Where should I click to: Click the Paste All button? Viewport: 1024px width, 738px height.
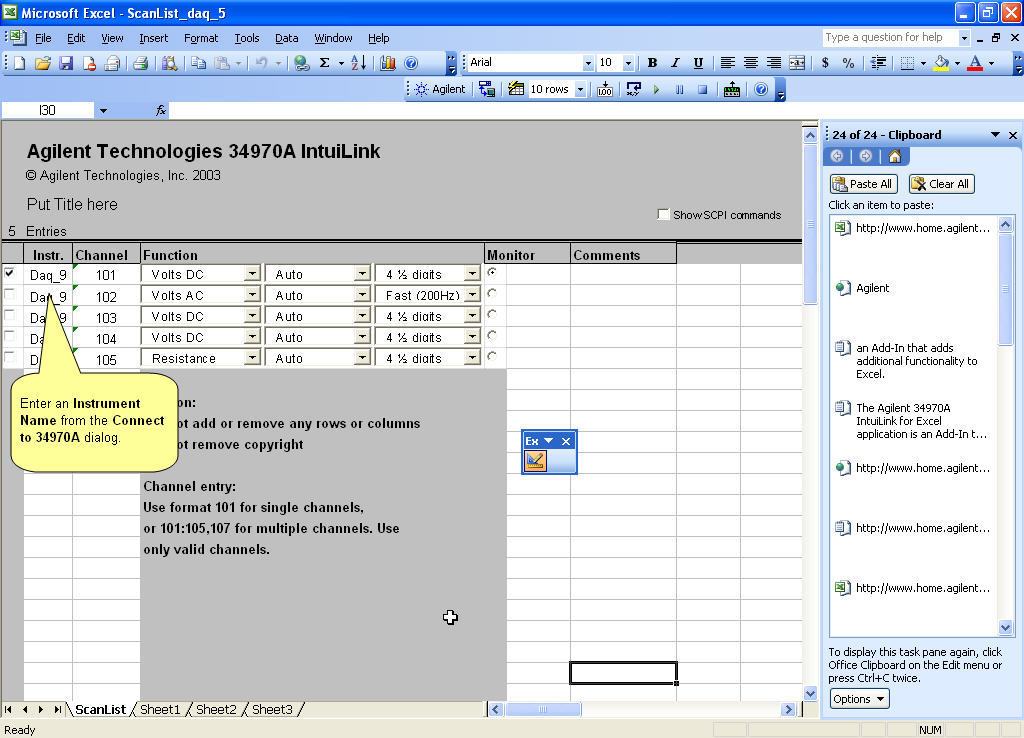[863, 184]
